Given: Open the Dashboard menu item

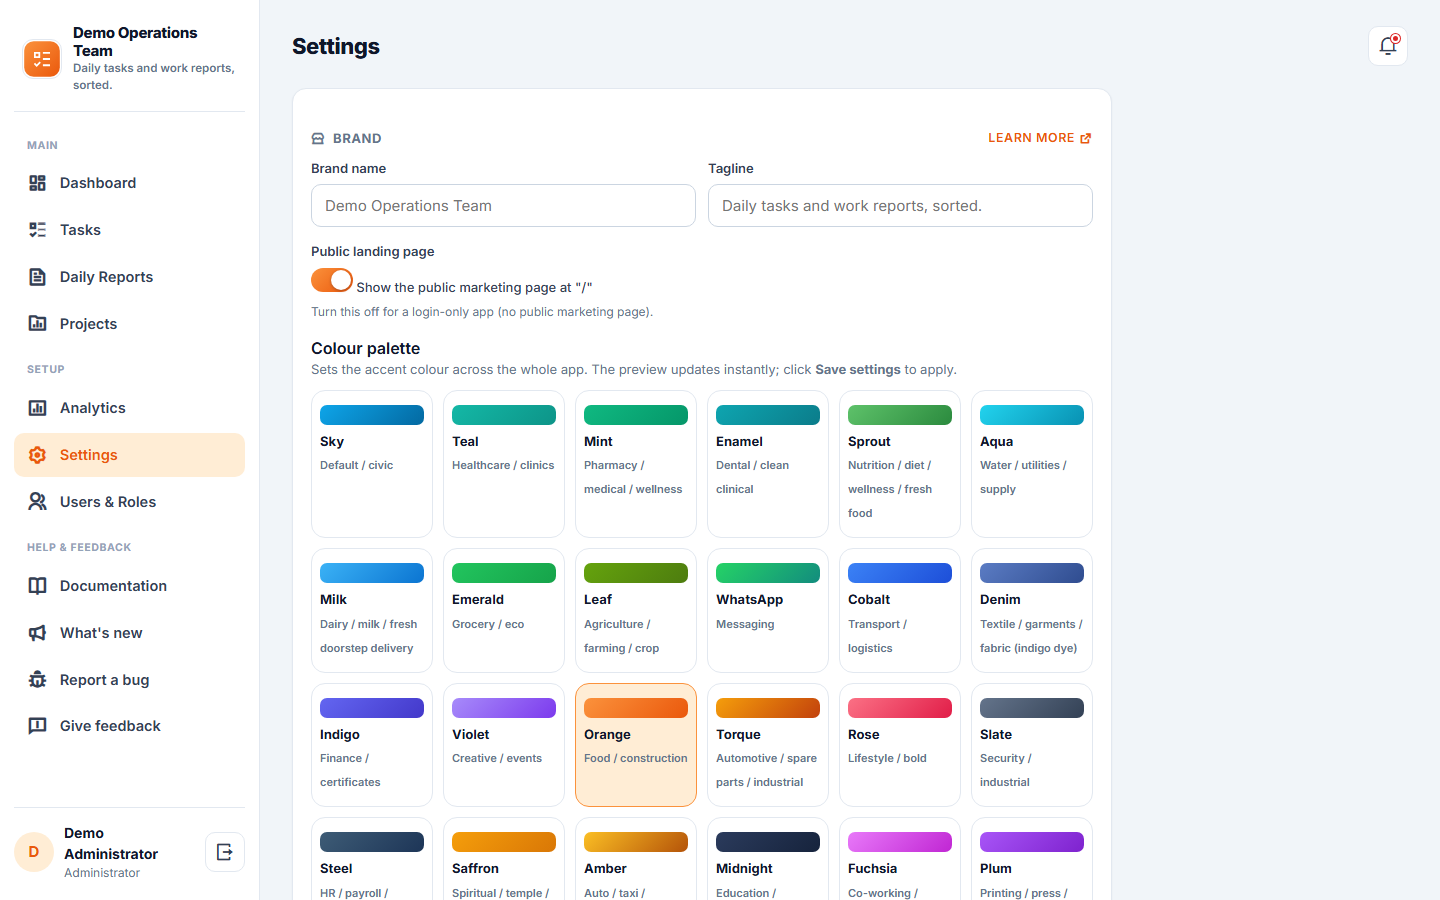Looking at the screenshot, I should pos(130,183).
